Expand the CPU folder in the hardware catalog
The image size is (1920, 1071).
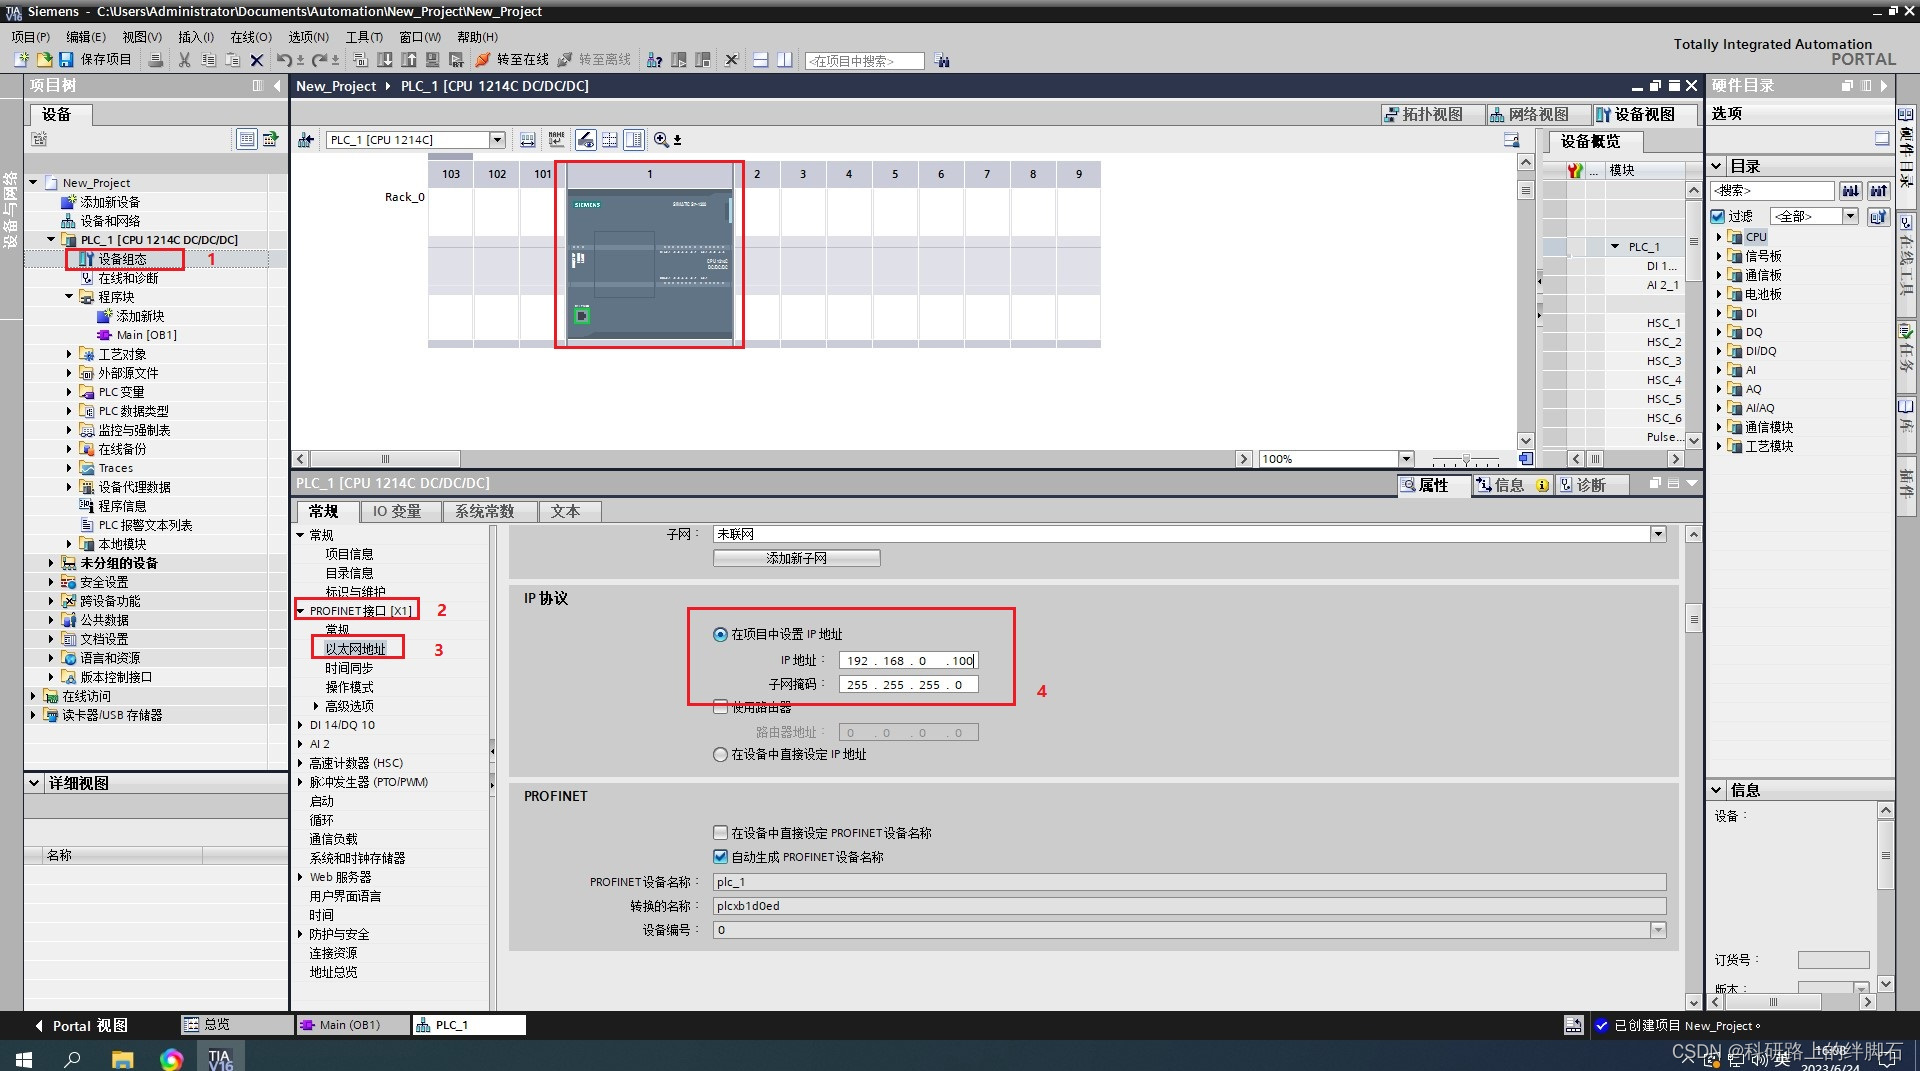click(x=1719, y=237)
